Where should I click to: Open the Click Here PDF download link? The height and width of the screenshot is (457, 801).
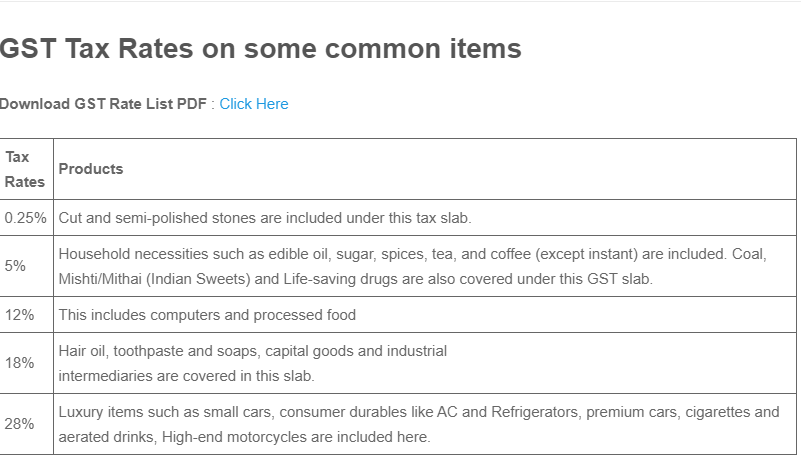[x=254, y=104]
